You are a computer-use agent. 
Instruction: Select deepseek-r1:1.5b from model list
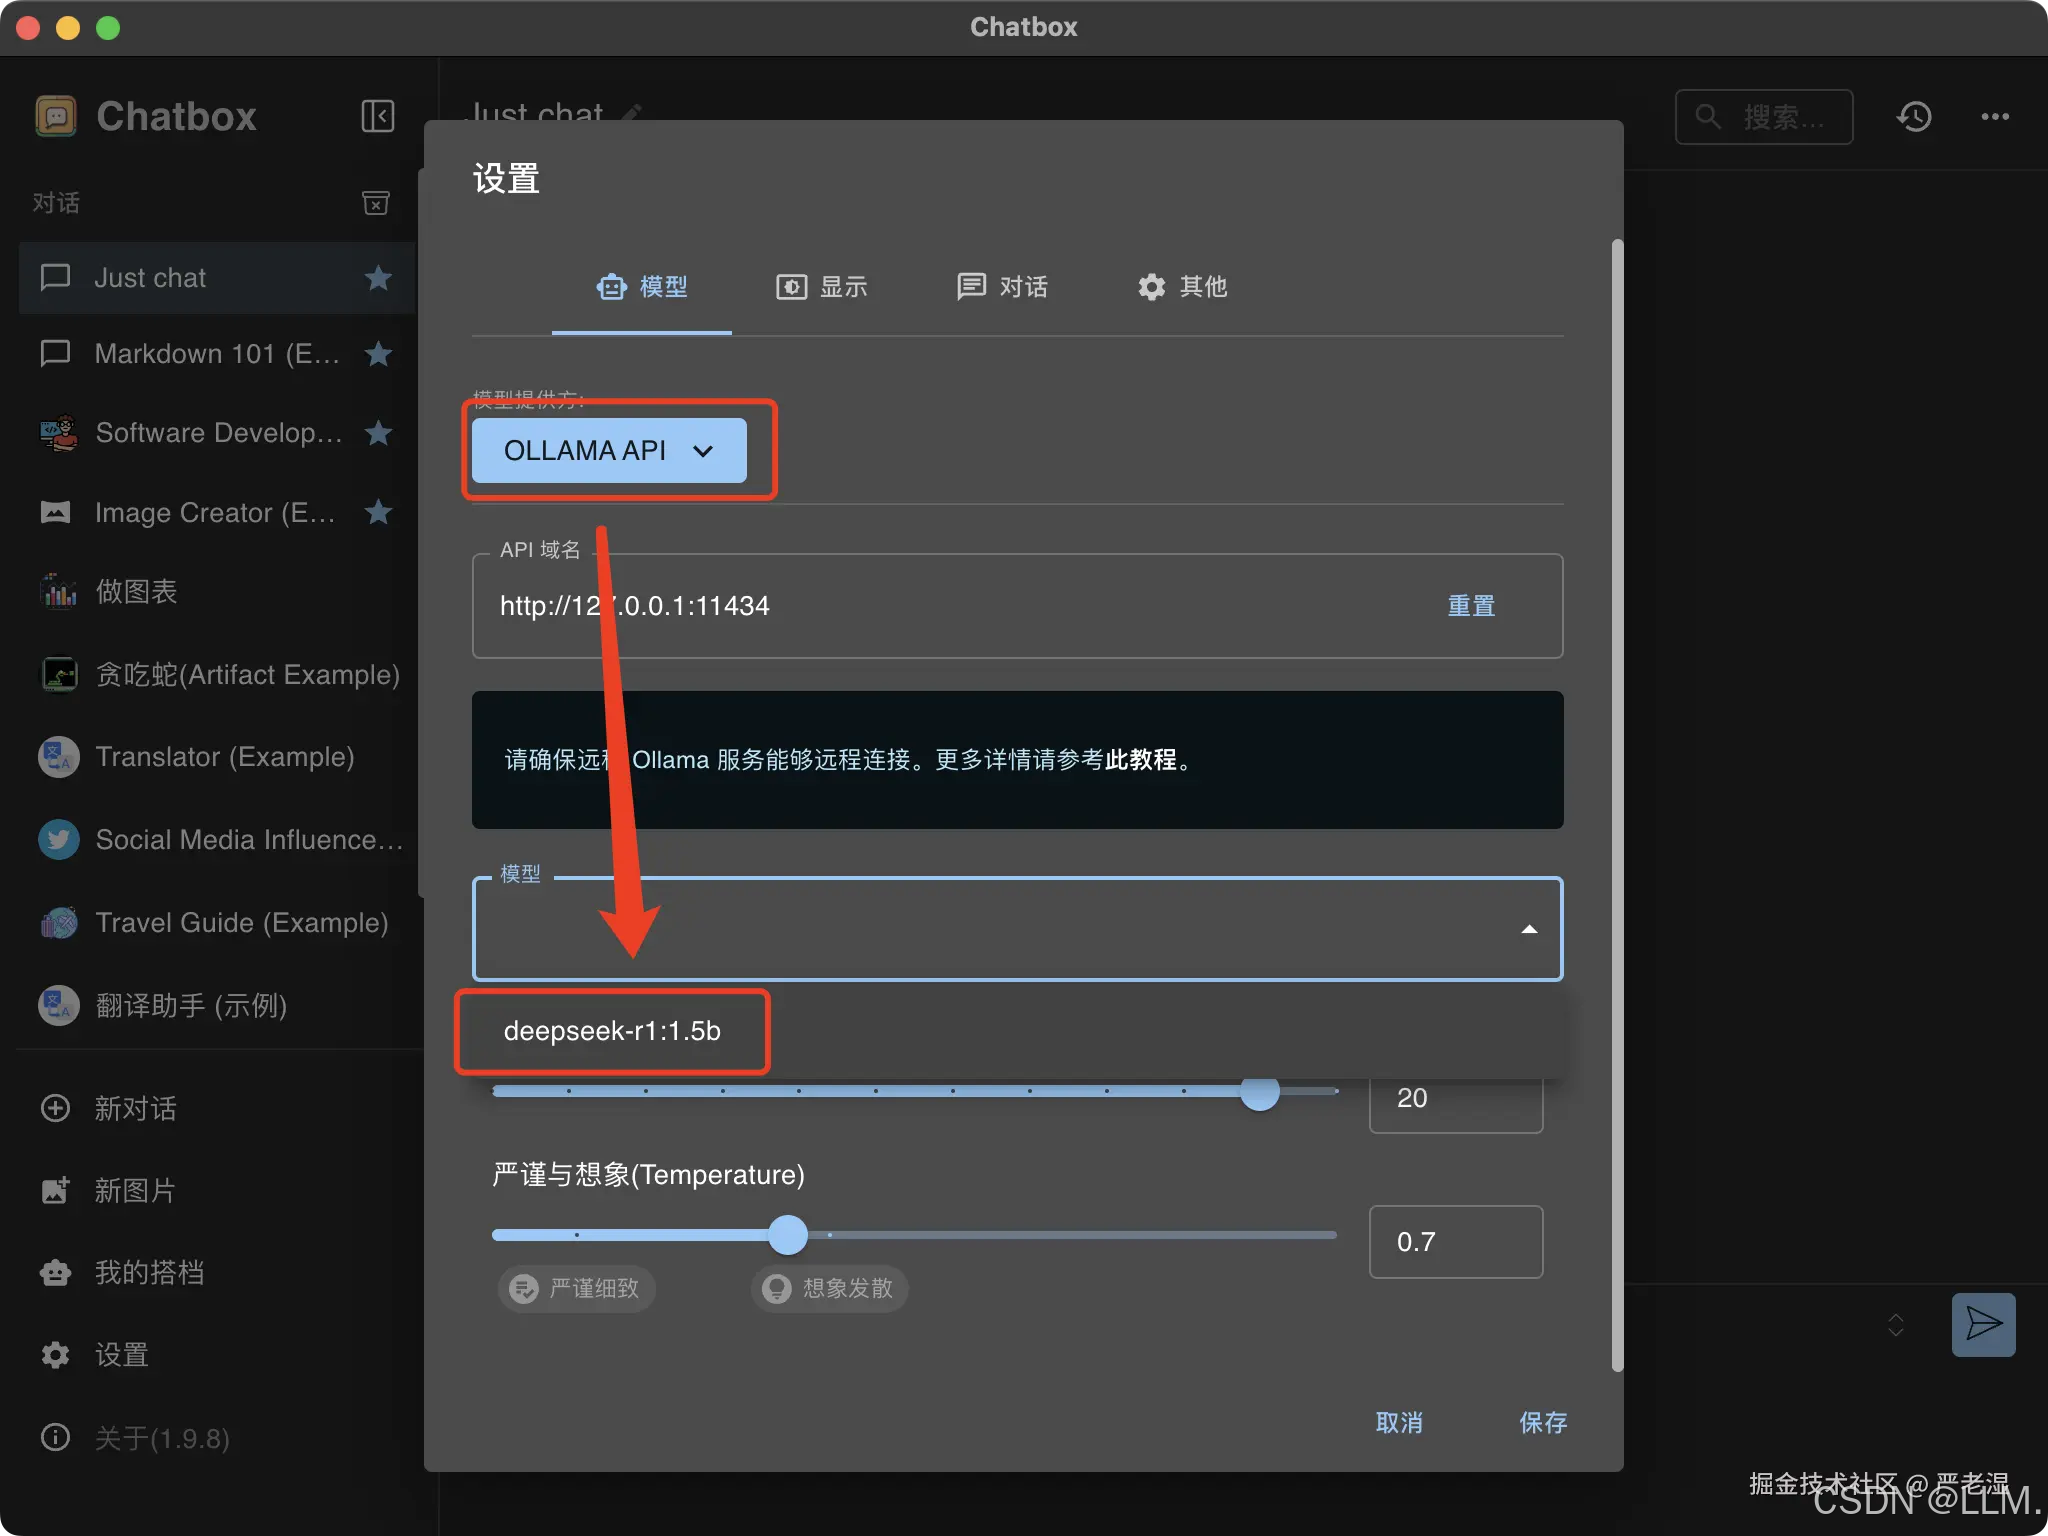pos(612,1031)
